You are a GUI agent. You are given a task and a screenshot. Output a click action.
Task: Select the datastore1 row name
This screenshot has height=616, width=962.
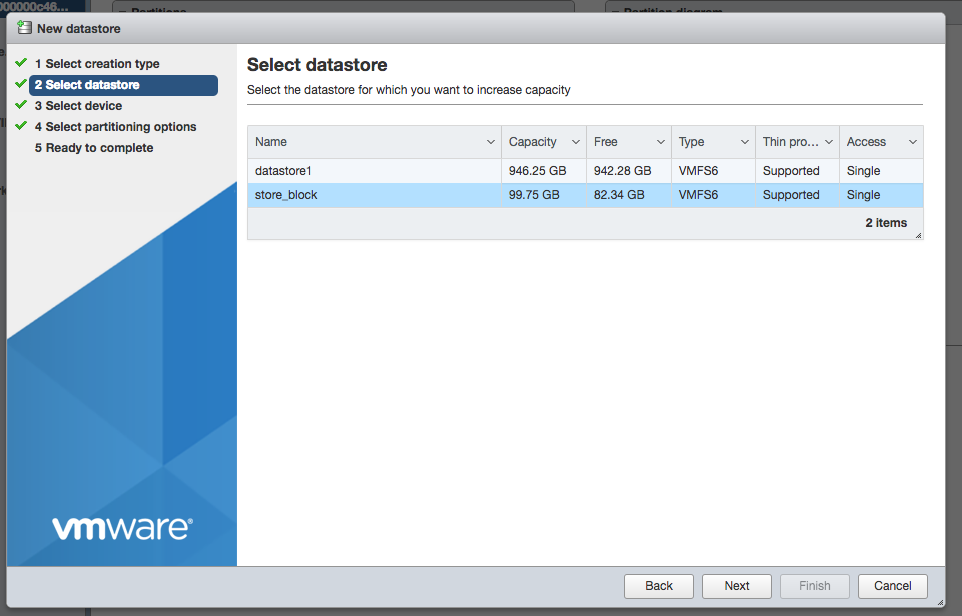click(283, 171)
